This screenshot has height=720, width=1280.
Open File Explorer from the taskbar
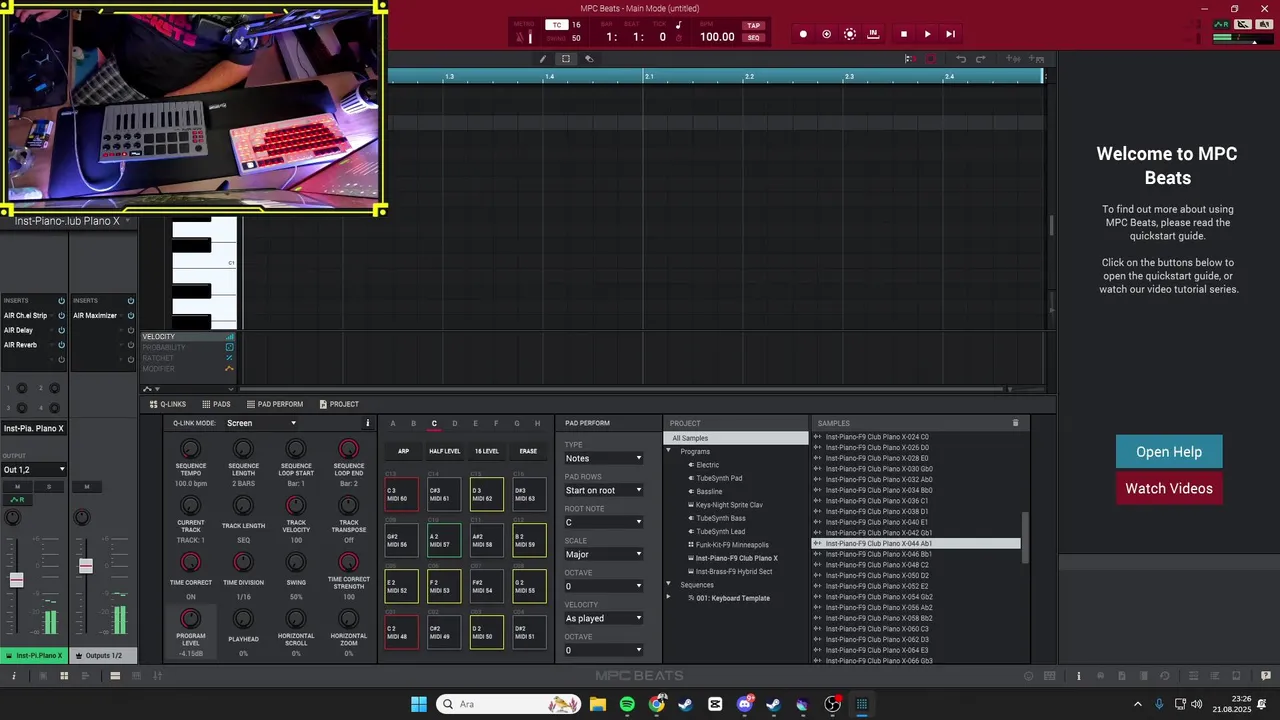pos(598,704)
